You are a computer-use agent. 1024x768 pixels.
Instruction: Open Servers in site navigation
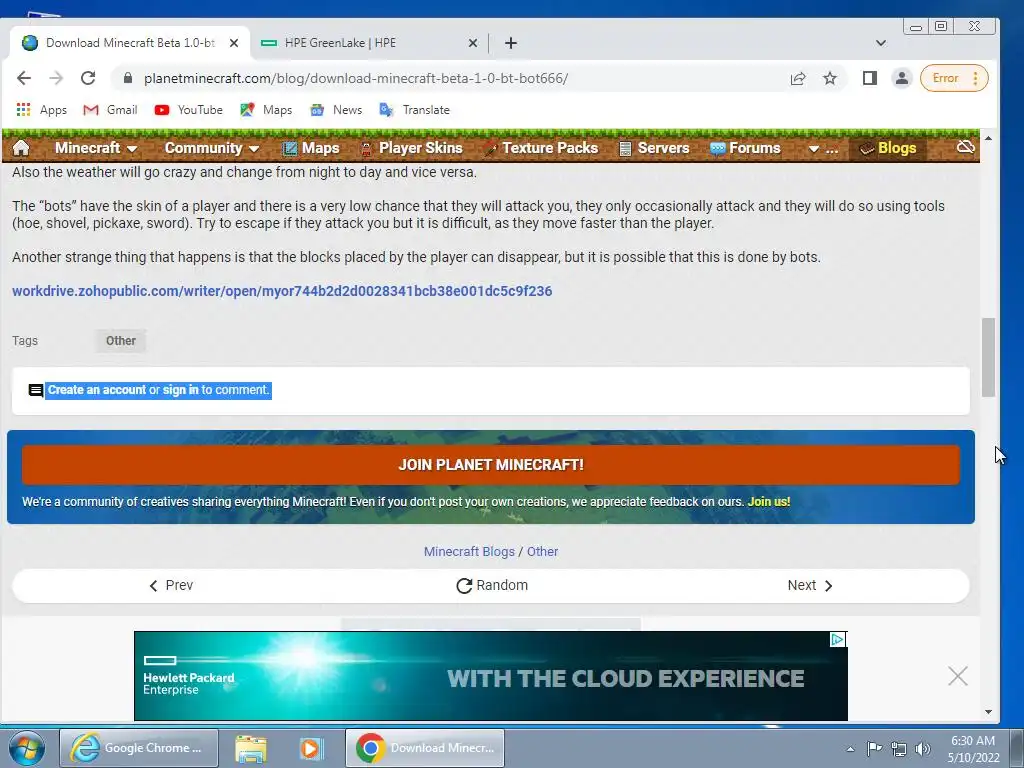(654, 148)
